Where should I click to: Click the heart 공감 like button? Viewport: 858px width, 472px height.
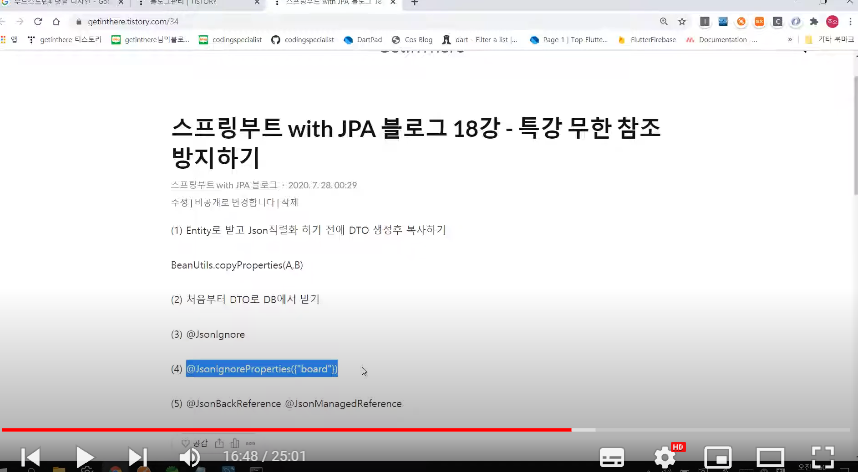pyautogui.click(x=194, y=443)
